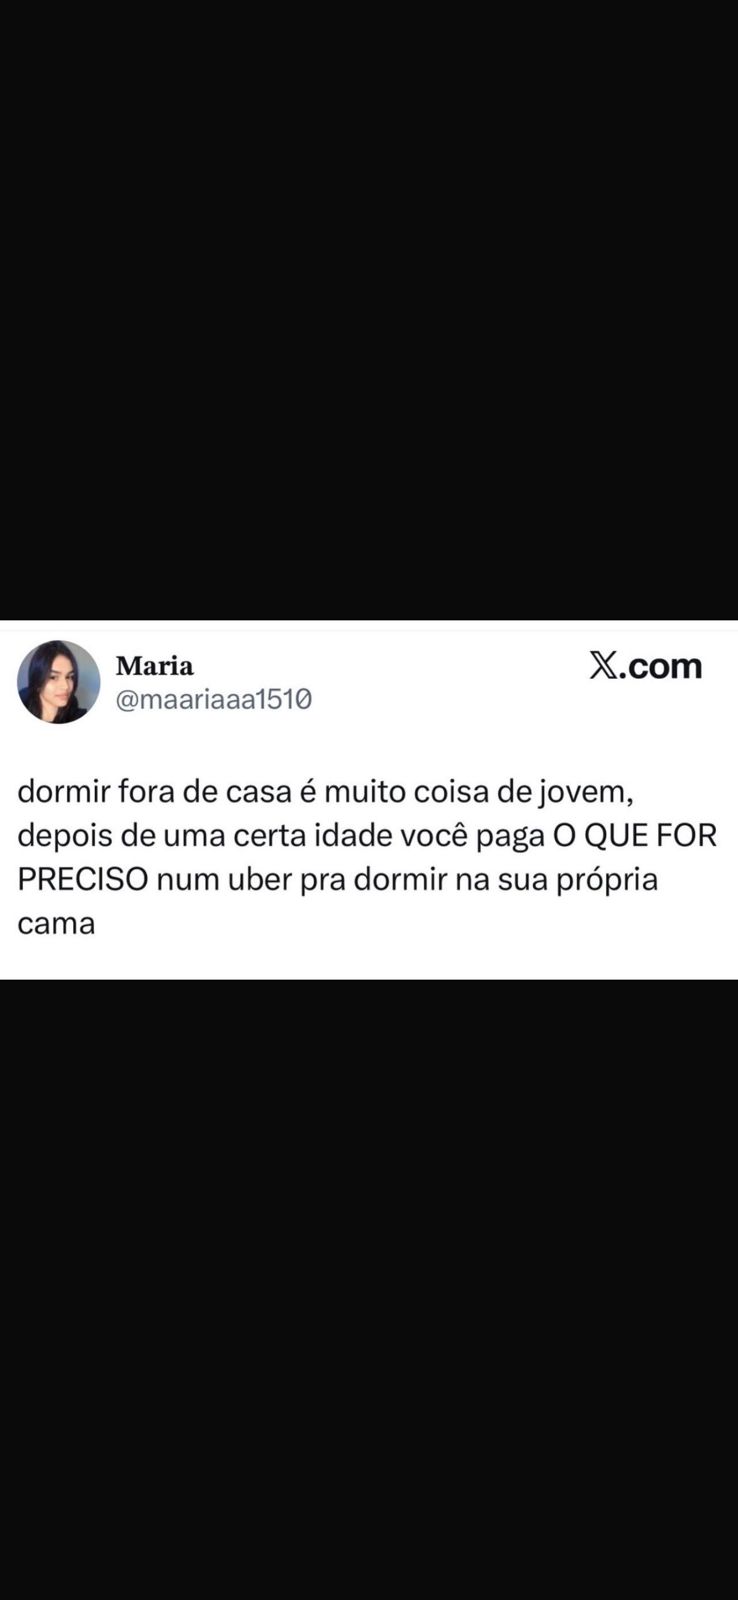
Task: Click the X logo icon
Action: point(603,665)
